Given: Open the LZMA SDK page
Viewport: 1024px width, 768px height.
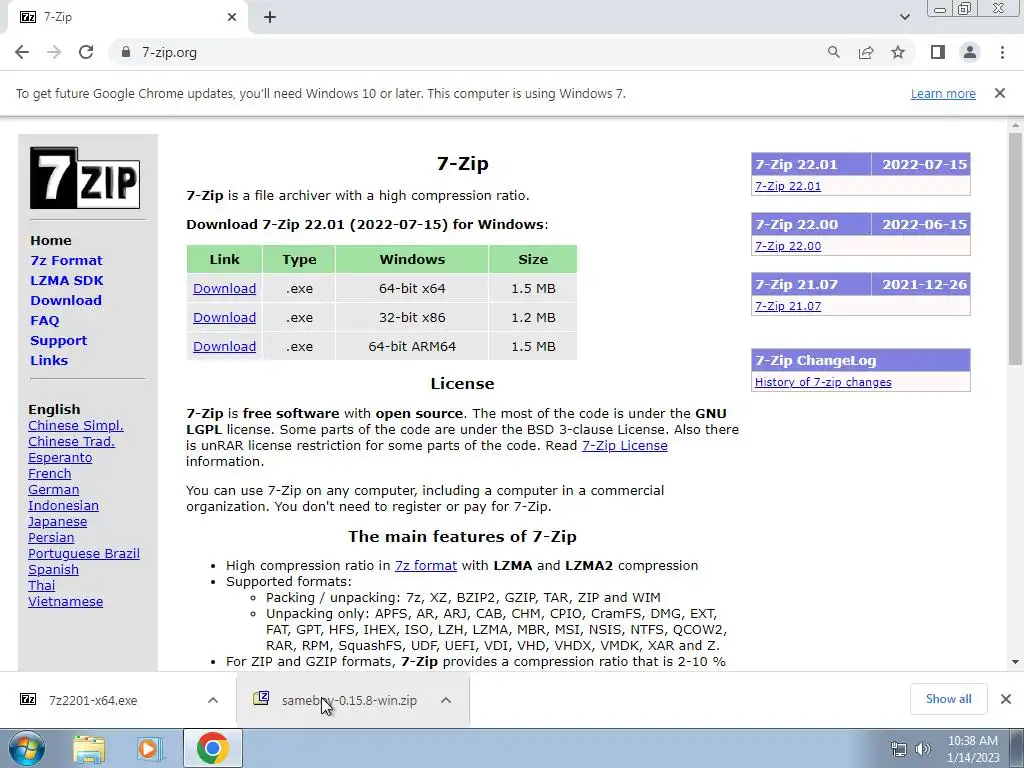Looking at the screenshot, I should [67, 281].
